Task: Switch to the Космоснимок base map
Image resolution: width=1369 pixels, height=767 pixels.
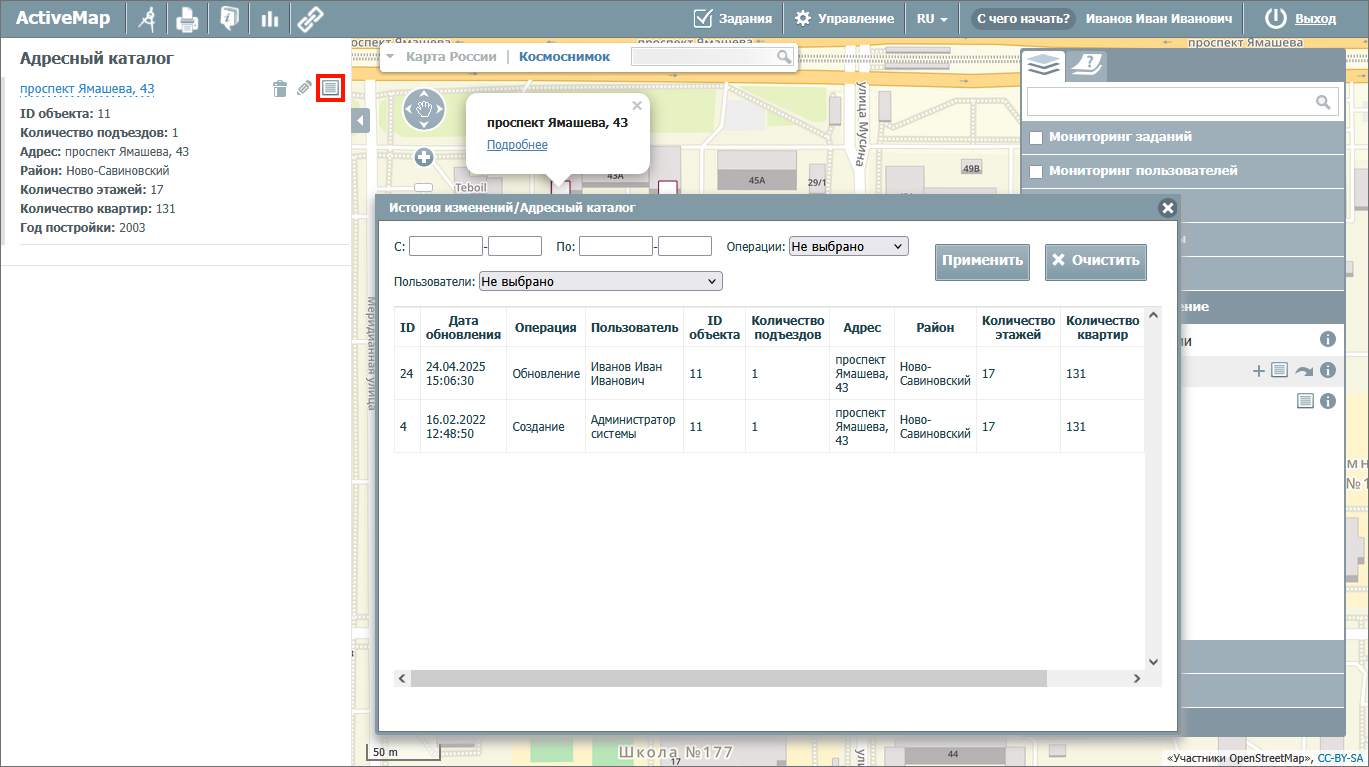Action: click(564, 57)
